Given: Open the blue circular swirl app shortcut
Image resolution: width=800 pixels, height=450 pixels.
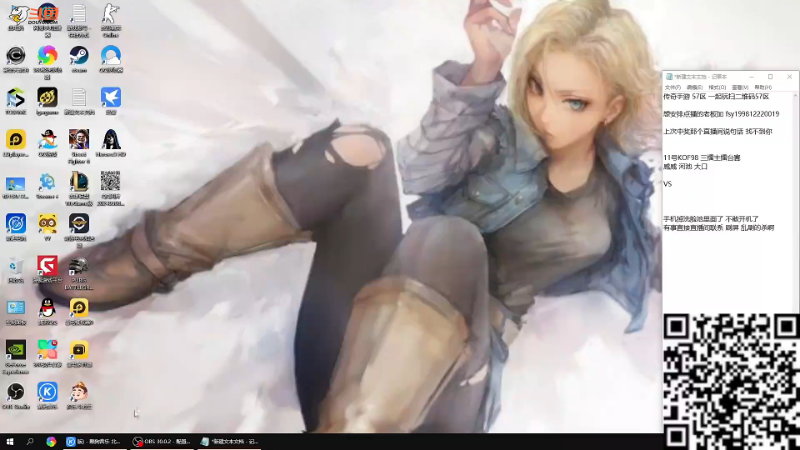Looking at the screenshot, I should click(x=16, y=223).
